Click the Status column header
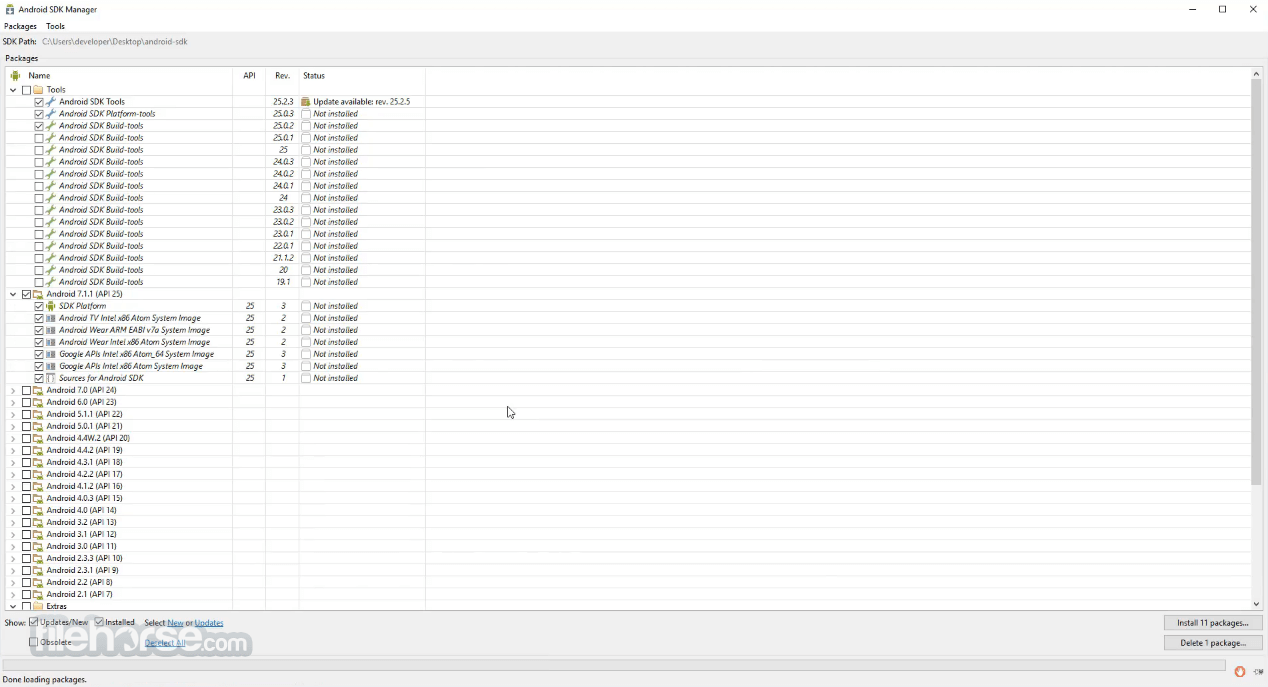Image resolution: width=1268 pixels, height=687 pixels. (x=362, y=76)
